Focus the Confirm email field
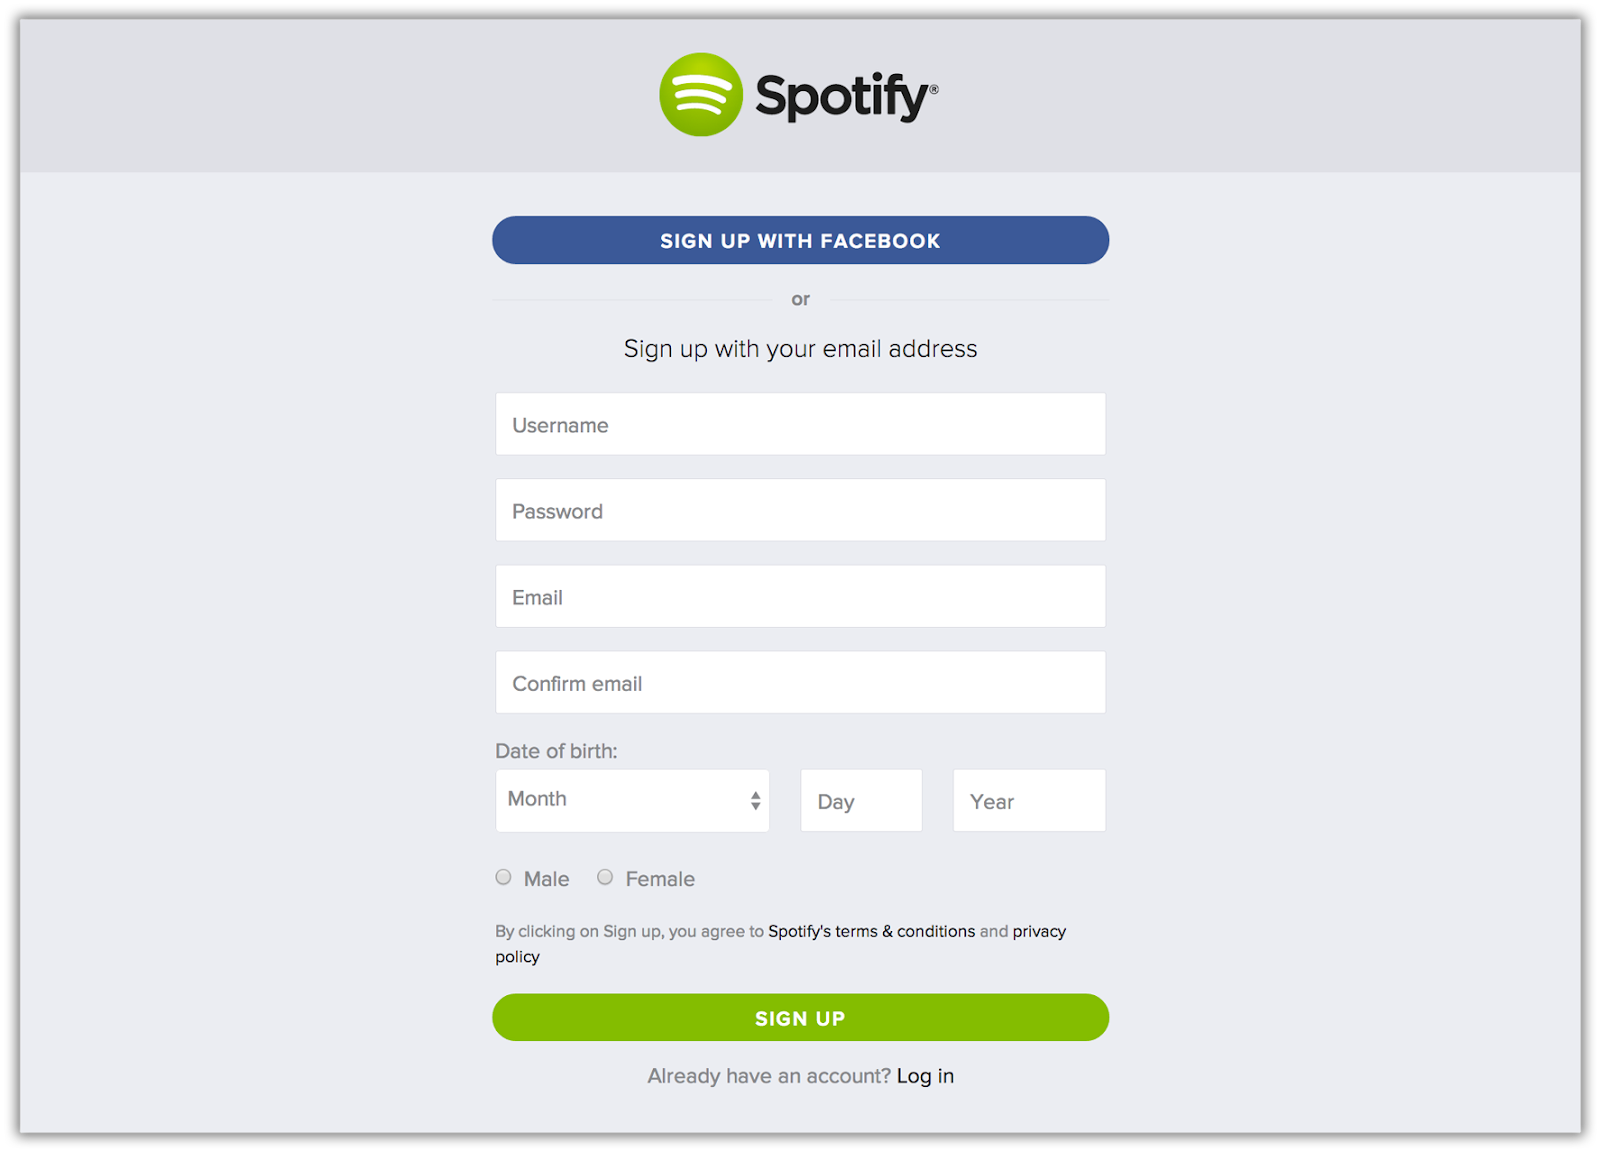Image resolution: width=1600 pixels, height=1152 pixels. 800,683
